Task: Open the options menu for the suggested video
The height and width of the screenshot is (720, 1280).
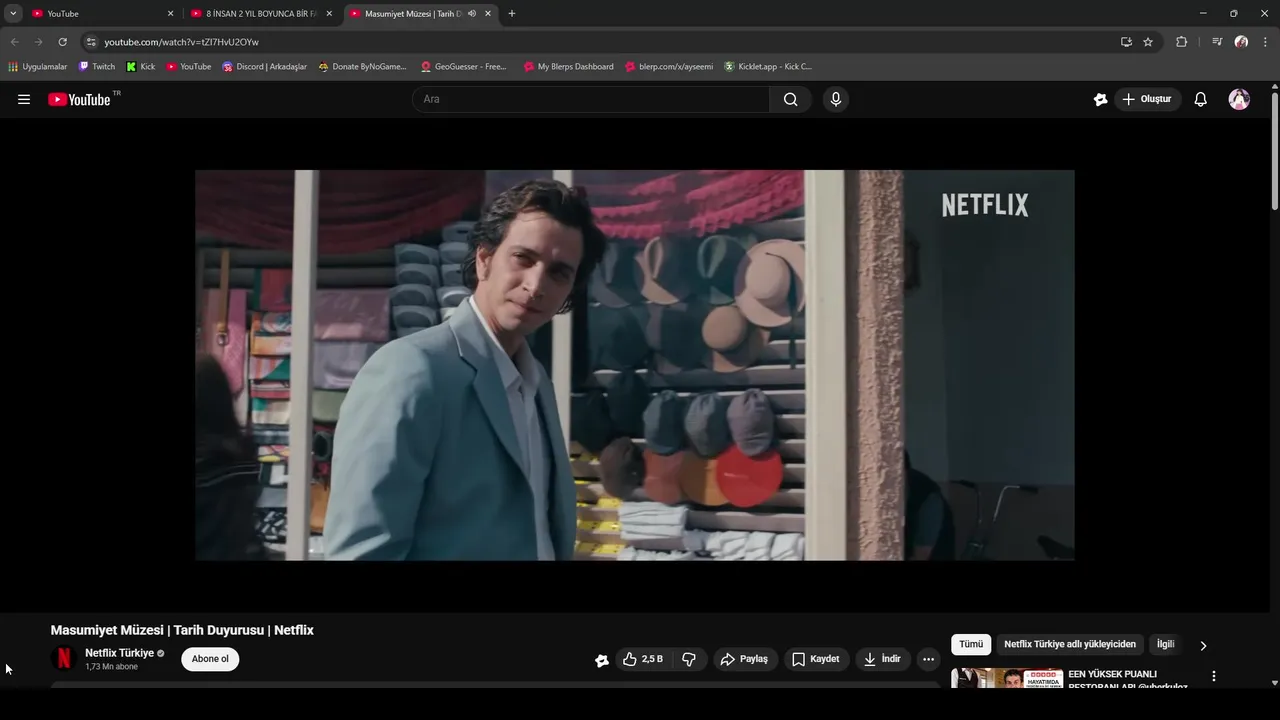Action: [x=1214, y=676]
